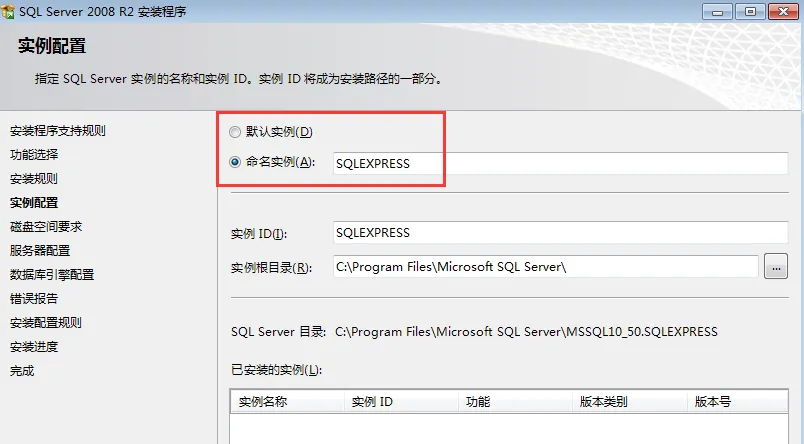804x444 pixels.
Task: Select the 磁盘空间要求 step
Action: (46, 227)
